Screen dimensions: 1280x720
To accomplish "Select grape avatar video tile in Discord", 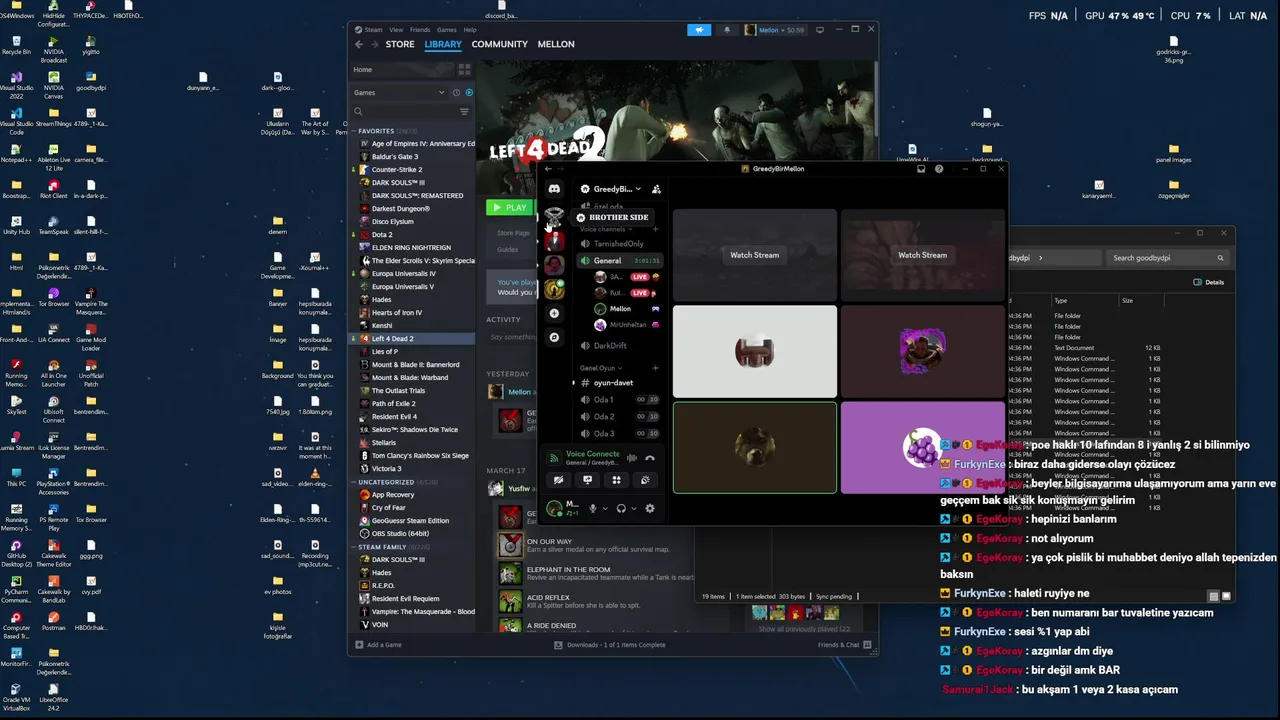I will click(922, 448).
